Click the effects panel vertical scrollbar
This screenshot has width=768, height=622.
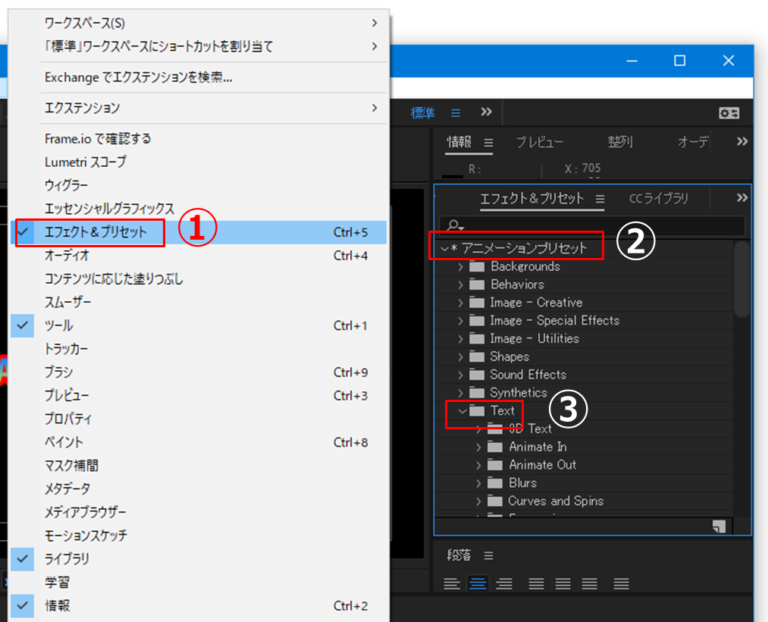740,280
